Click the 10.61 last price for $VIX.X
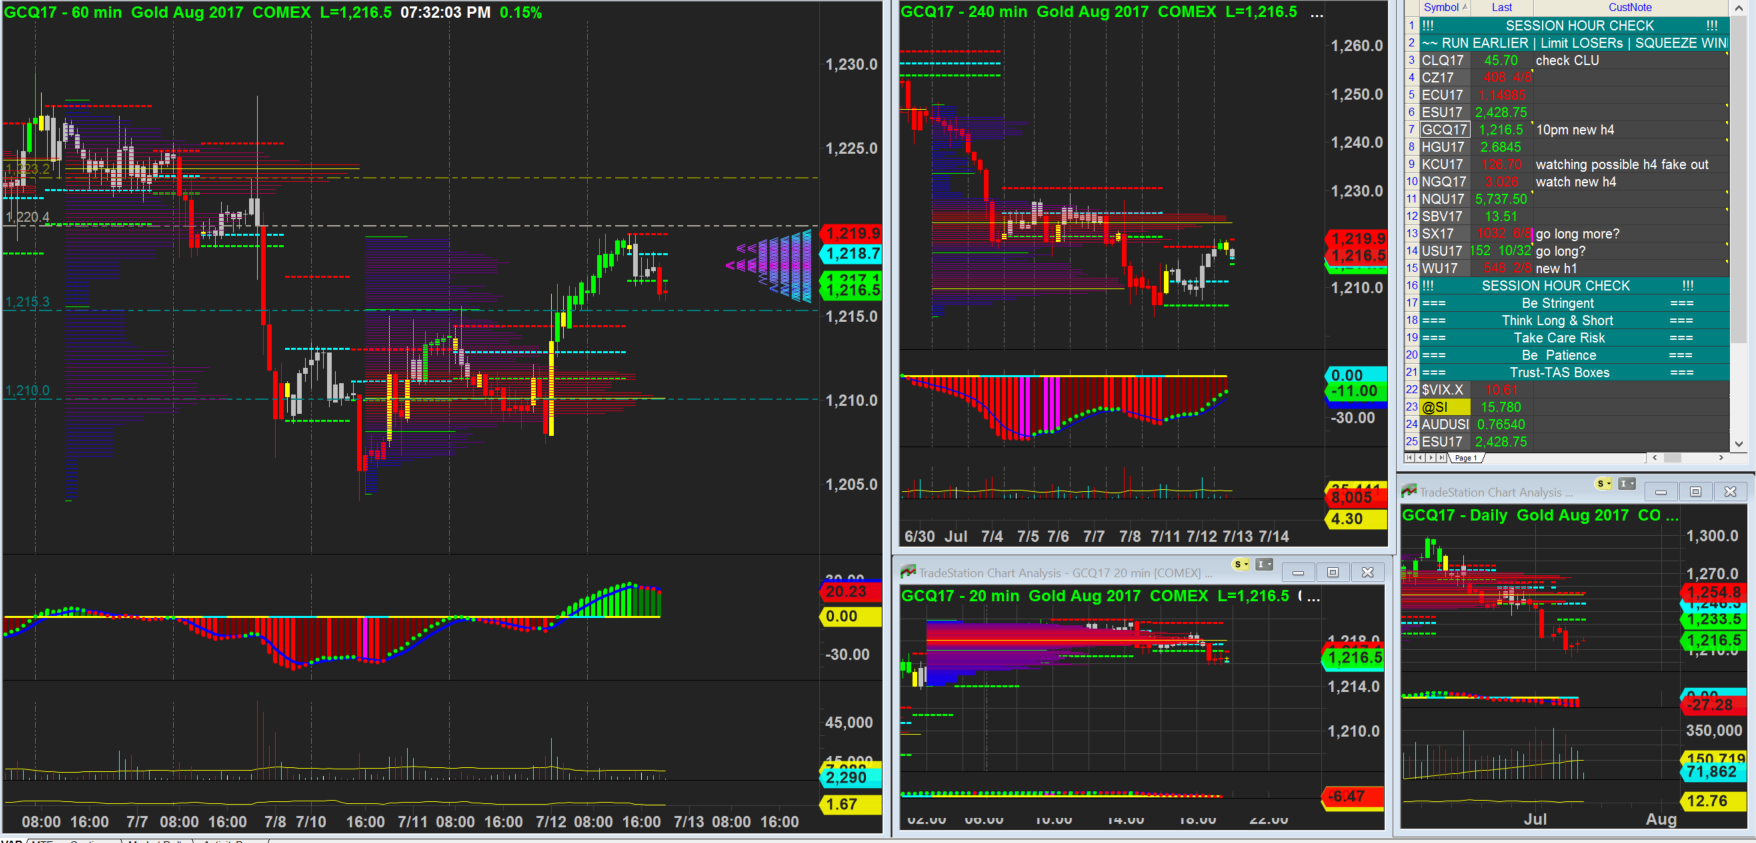This screenshot has width=1756, height=843. coord(1501,390)
